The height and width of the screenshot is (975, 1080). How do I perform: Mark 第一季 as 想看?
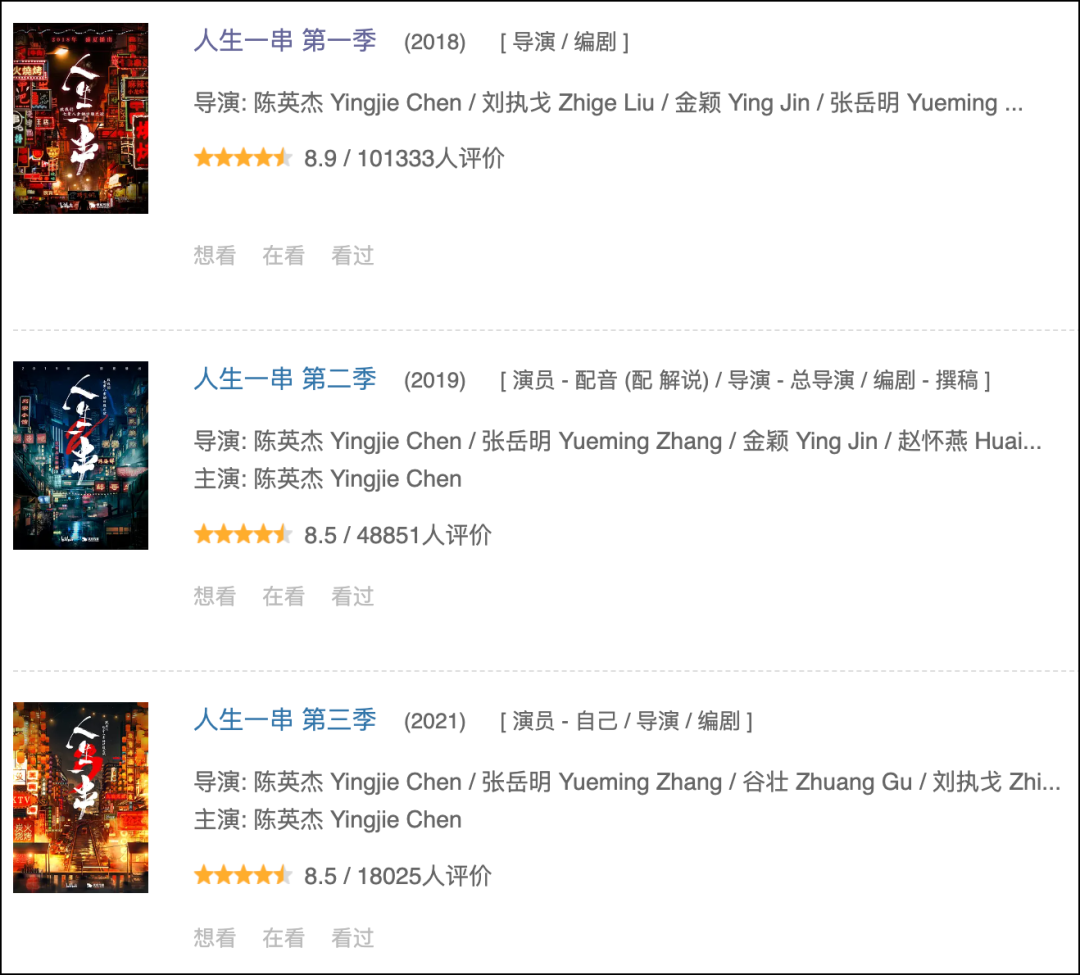click(215, 255)
